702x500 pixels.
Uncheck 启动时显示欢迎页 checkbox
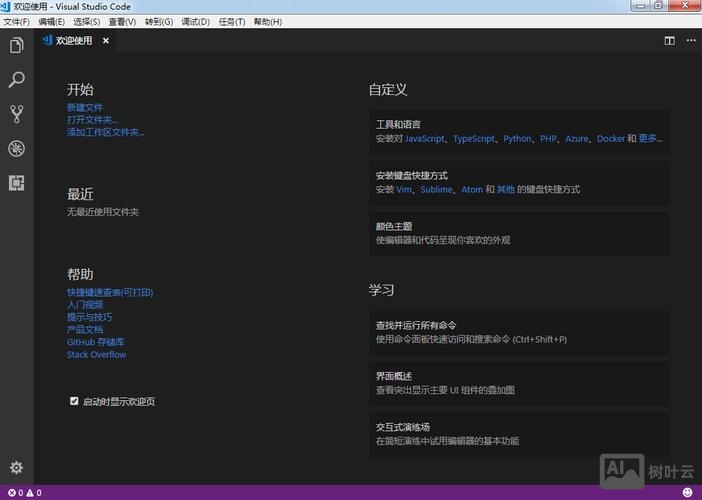click(74, 401)
